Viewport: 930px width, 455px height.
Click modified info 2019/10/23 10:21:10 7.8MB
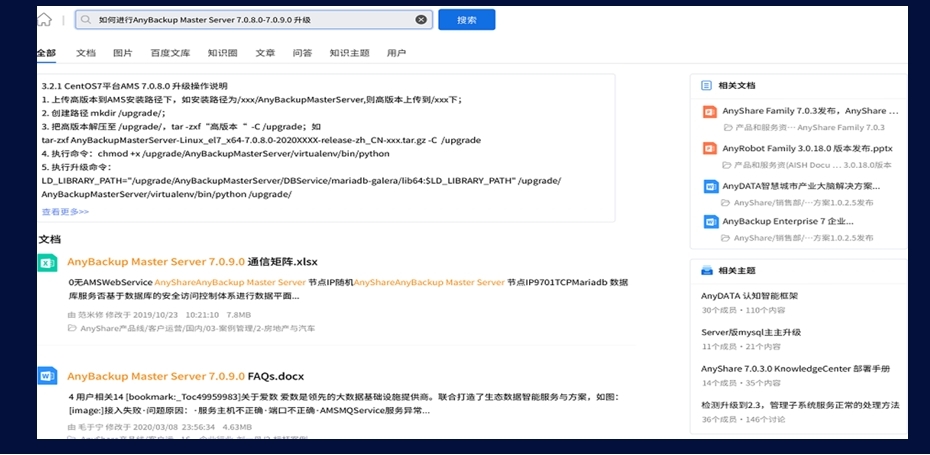point(160,314)
